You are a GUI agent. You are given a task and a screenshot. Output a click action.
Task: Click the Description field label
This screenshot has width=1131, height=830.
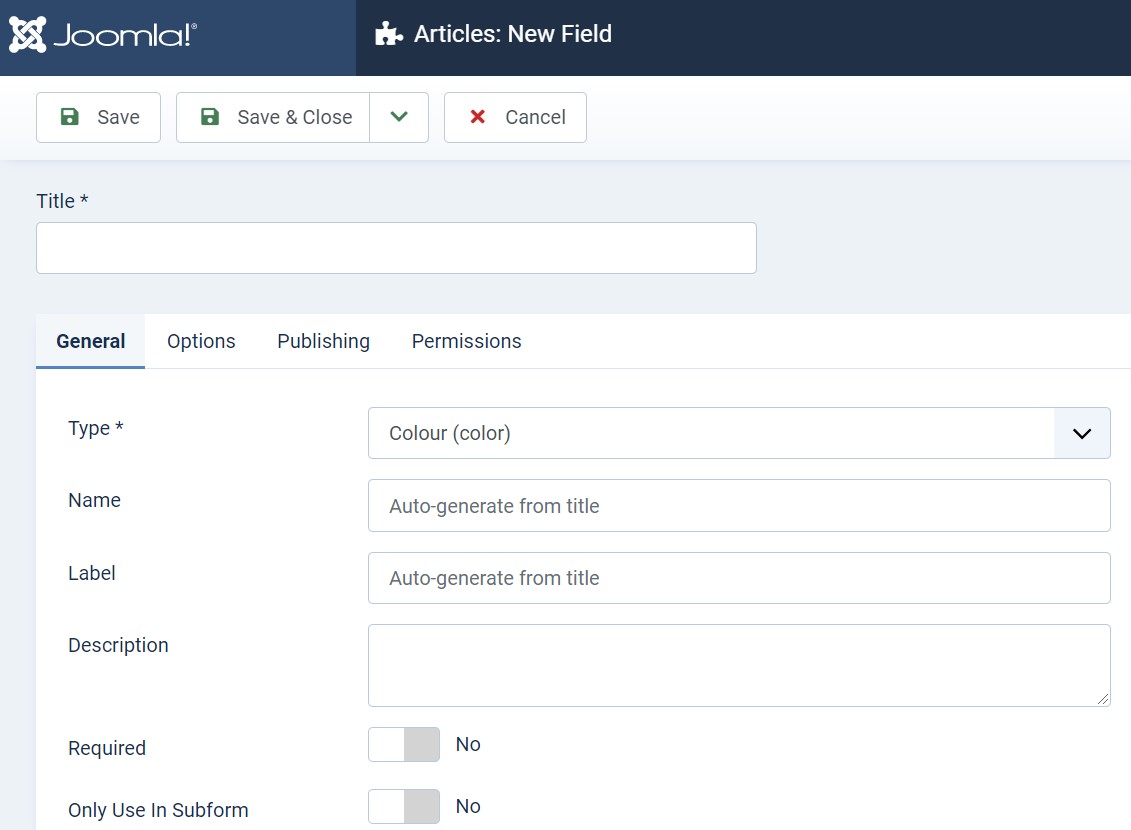pos(118,645)
